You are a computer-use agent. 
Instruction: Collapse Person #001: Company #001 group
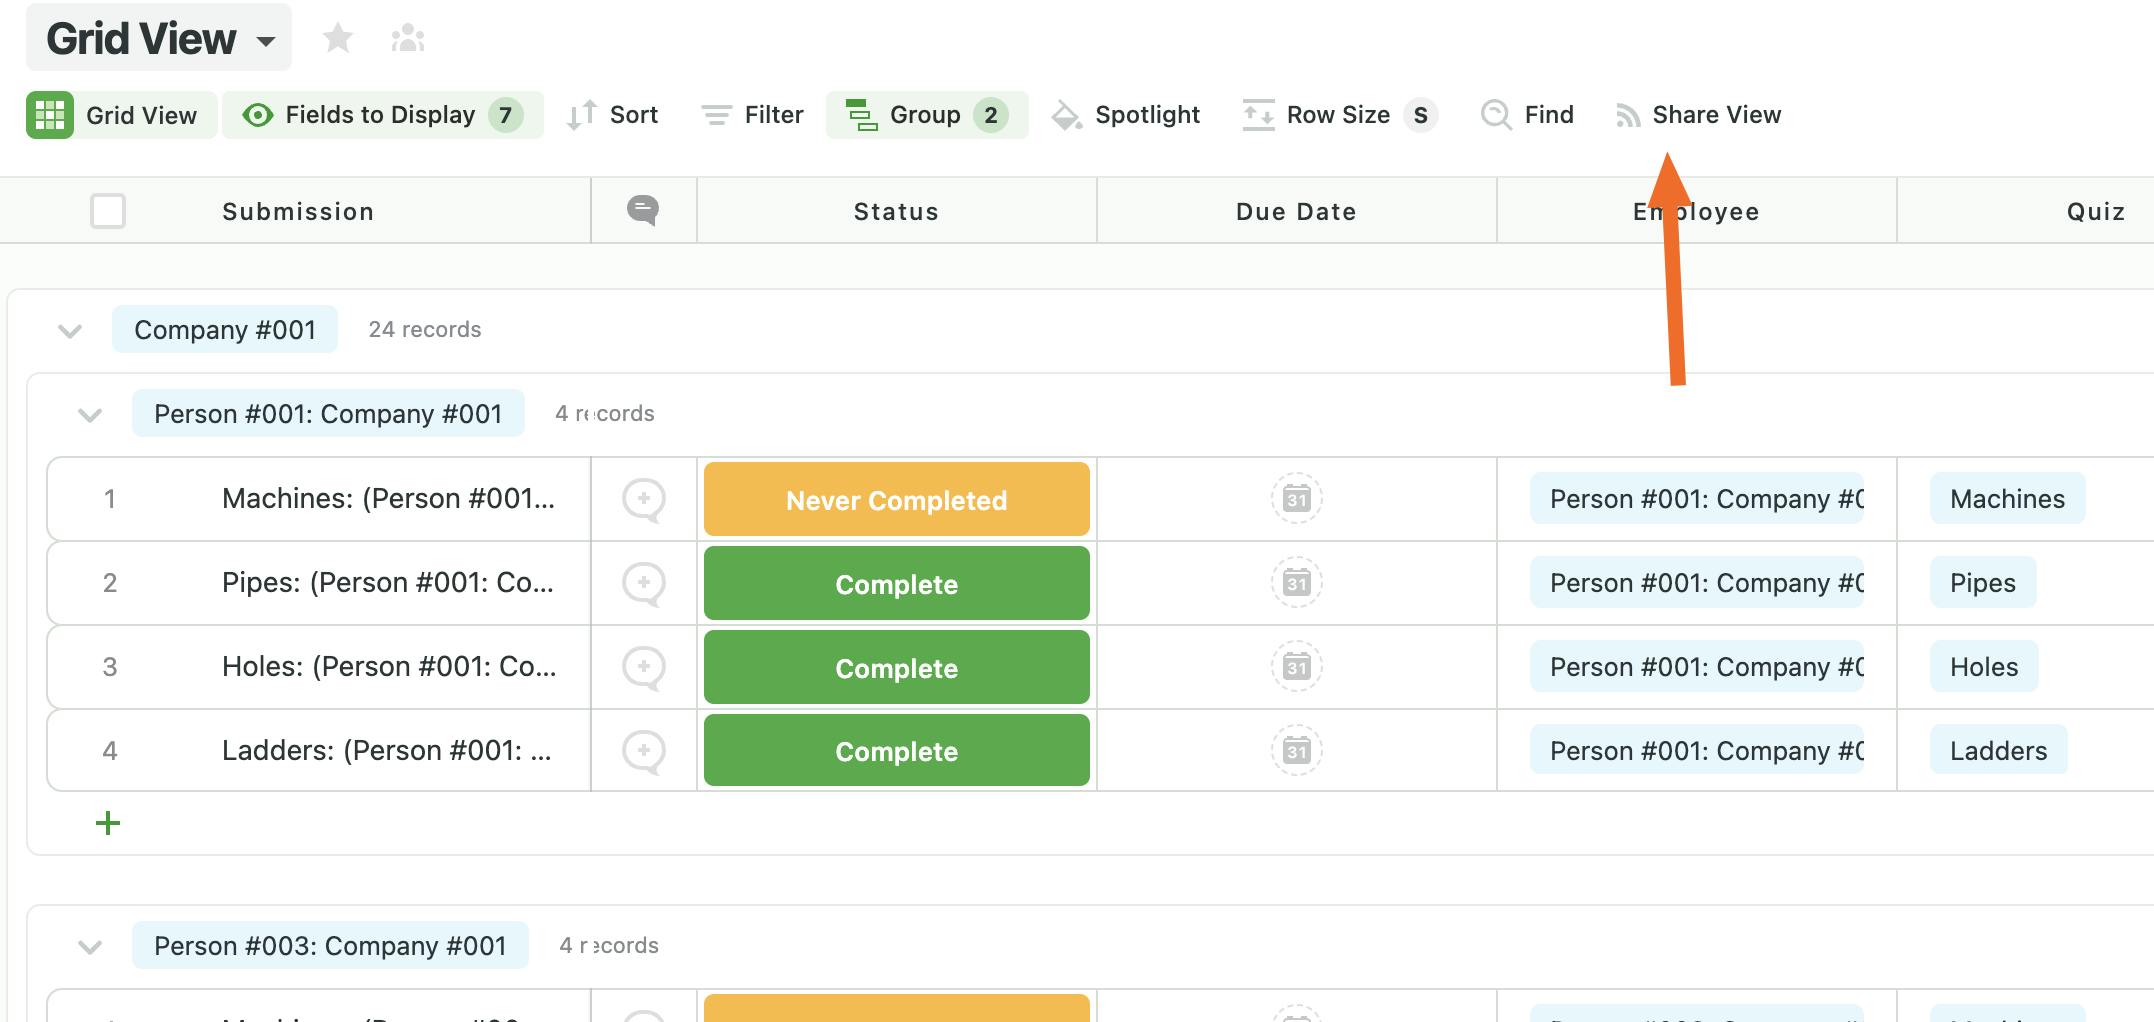click(x=90, y=414)
